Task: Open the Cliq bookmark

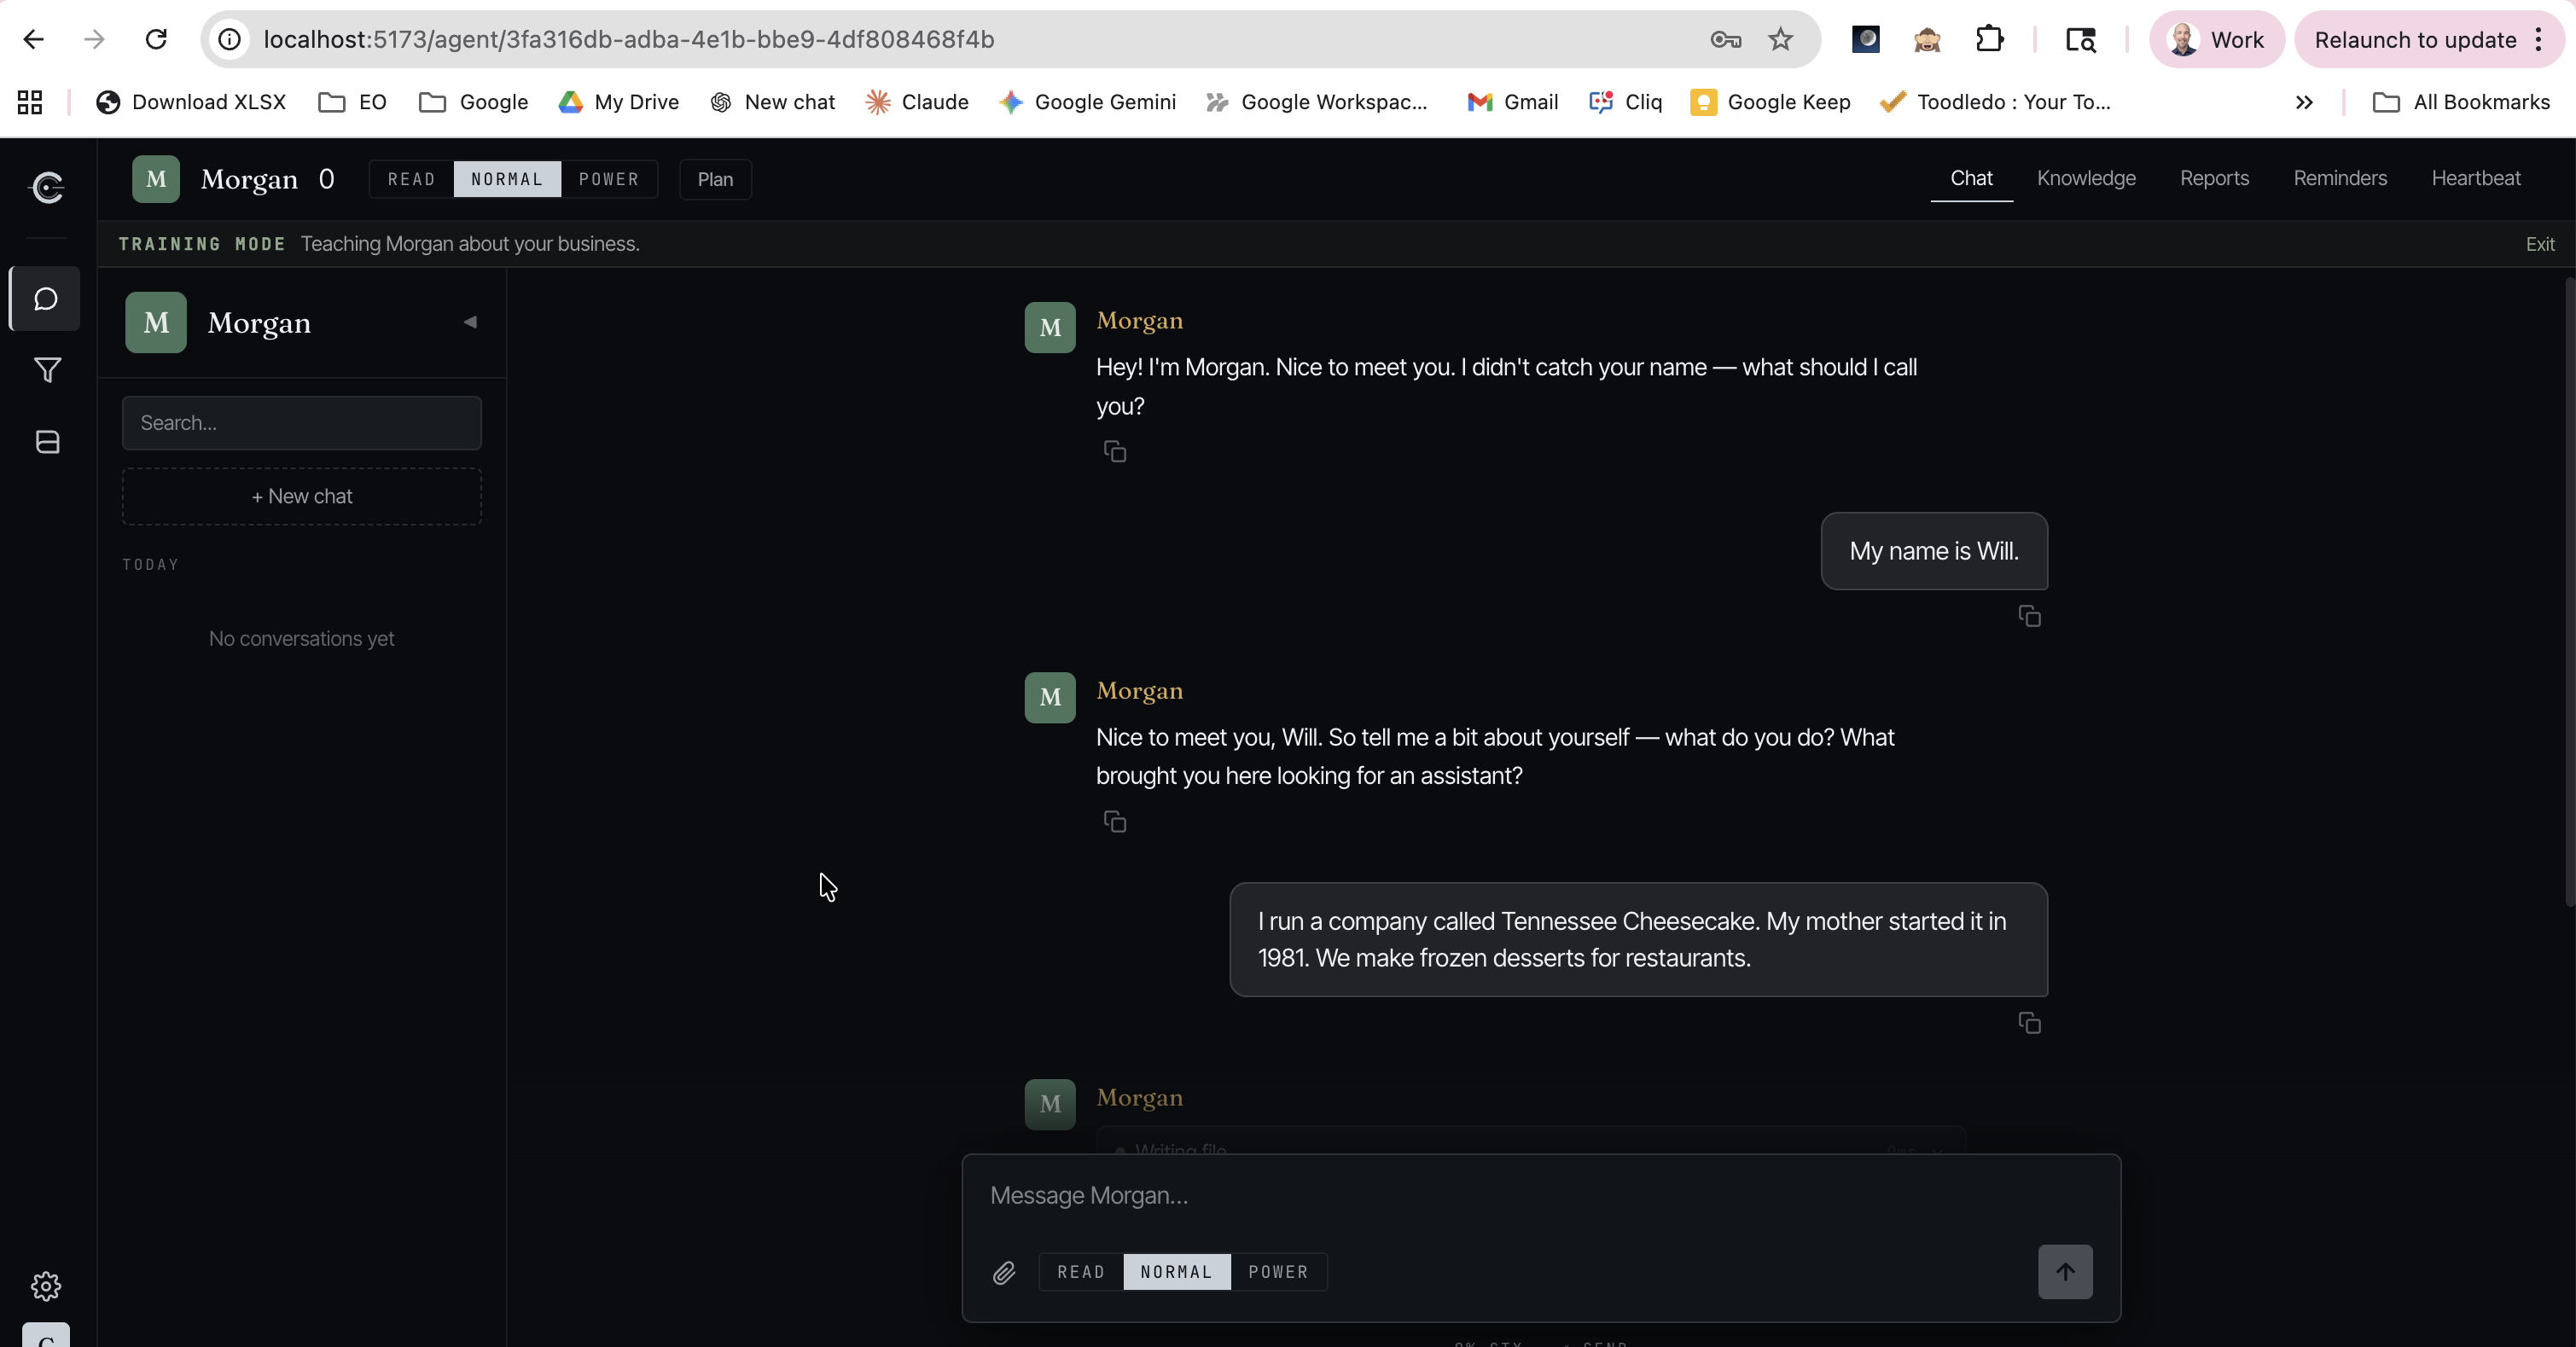Action: click(x=1625, y=102)
